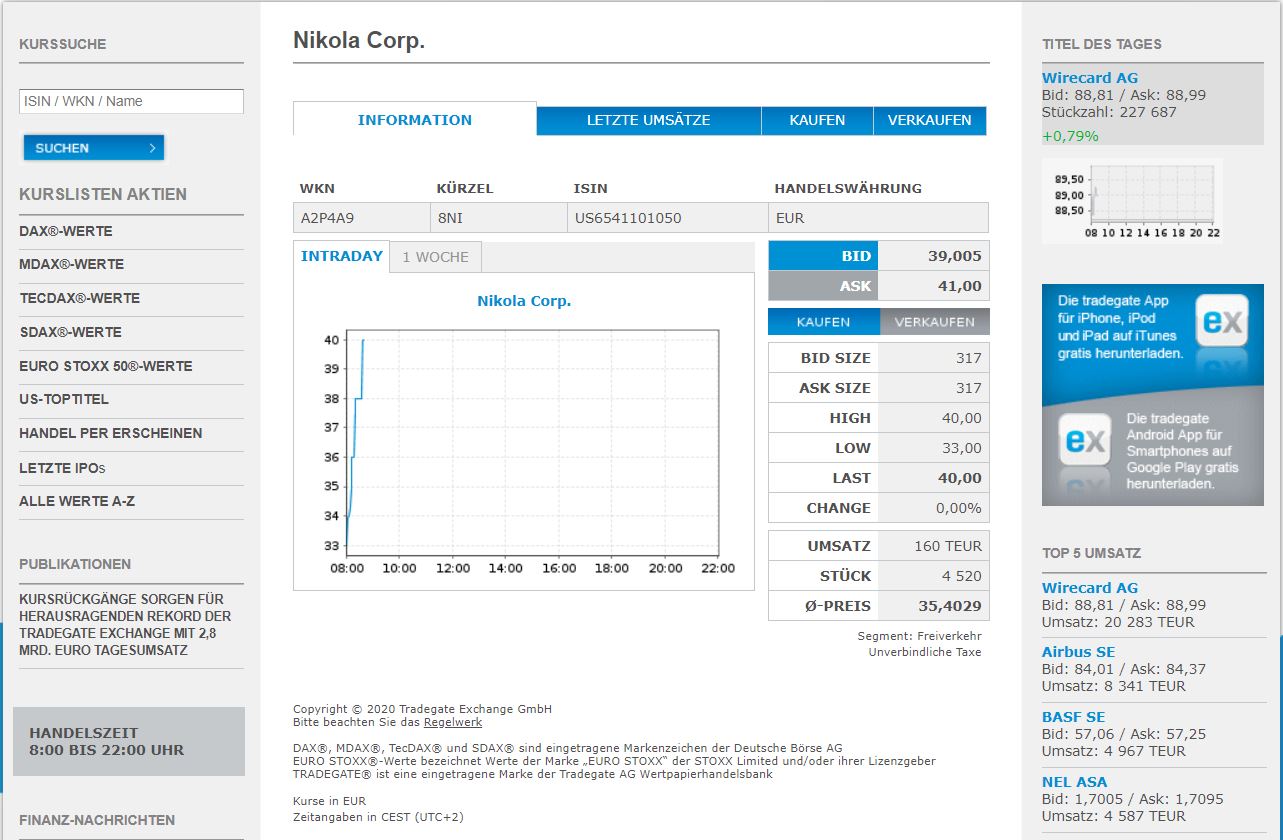
Task: Open NEL ASA in Top 5 Umsatz
Action: click(x=1075, y=782)
